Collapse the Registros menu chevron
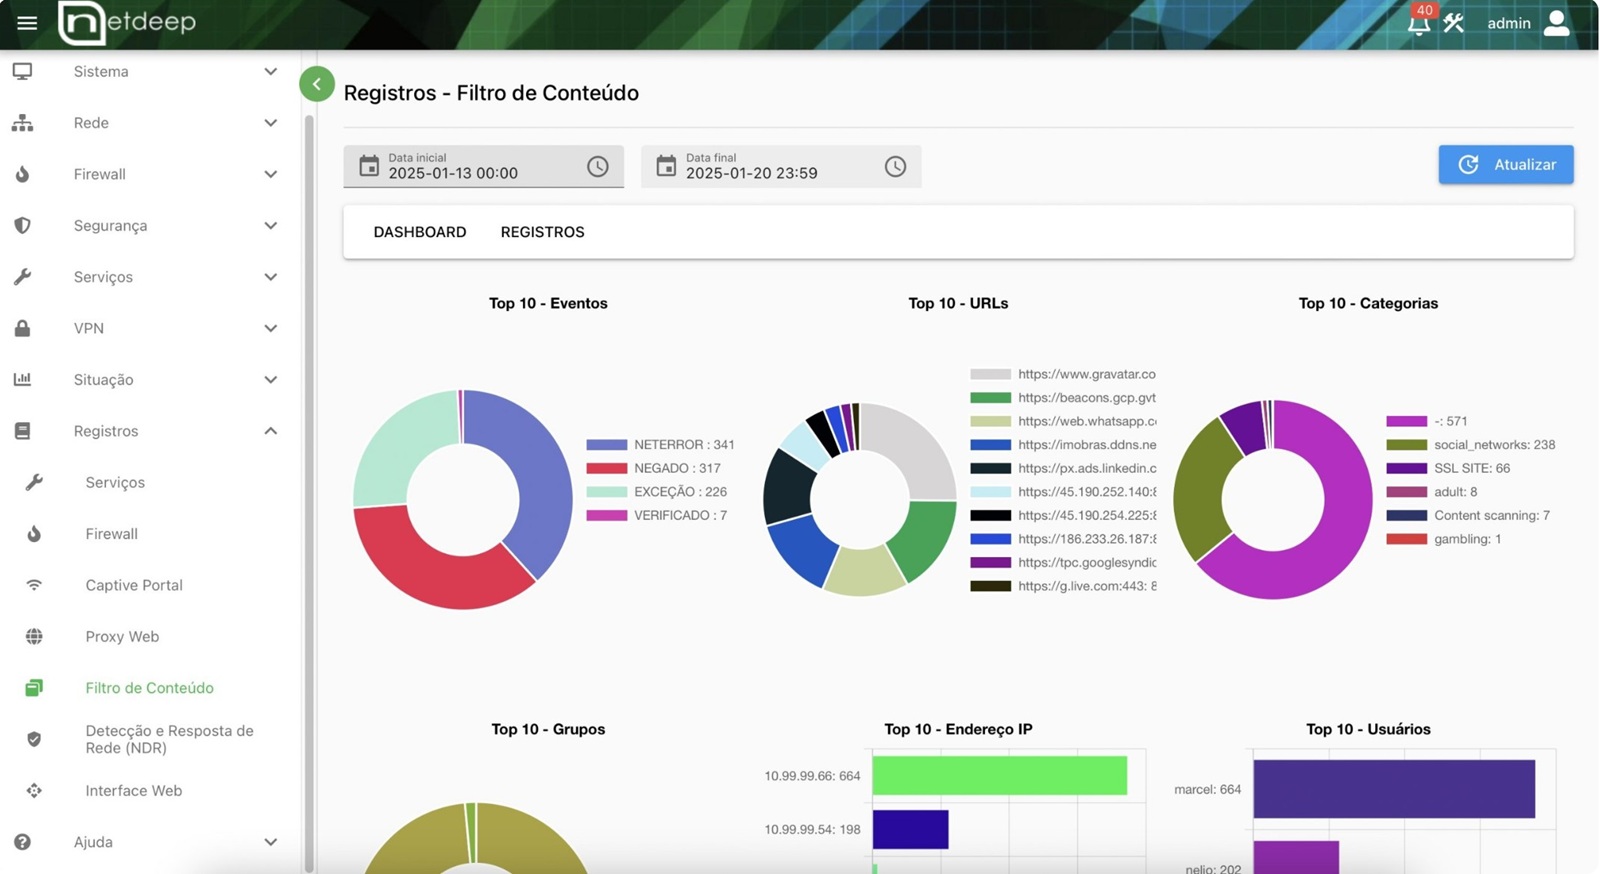The width and height of the screenshot is (1600, 874). (270, 431)
